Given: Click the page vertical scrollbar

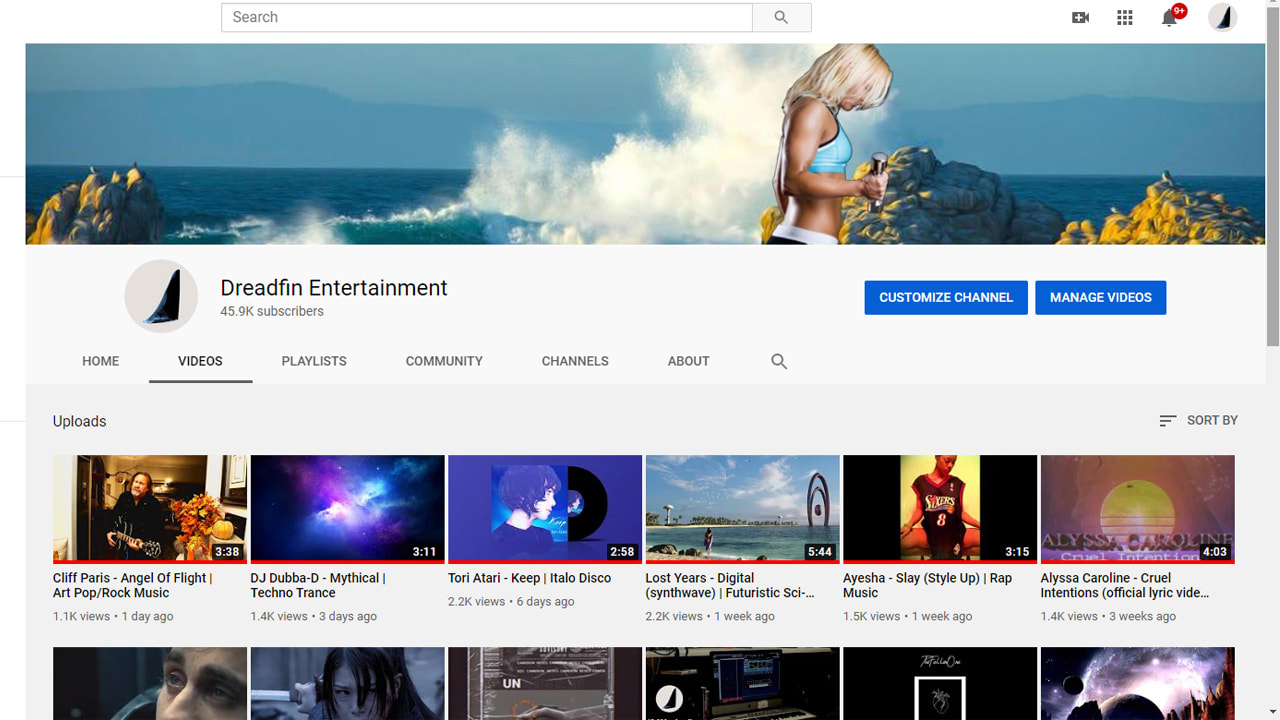Looking at the screenshot, I should point(1272,200).
